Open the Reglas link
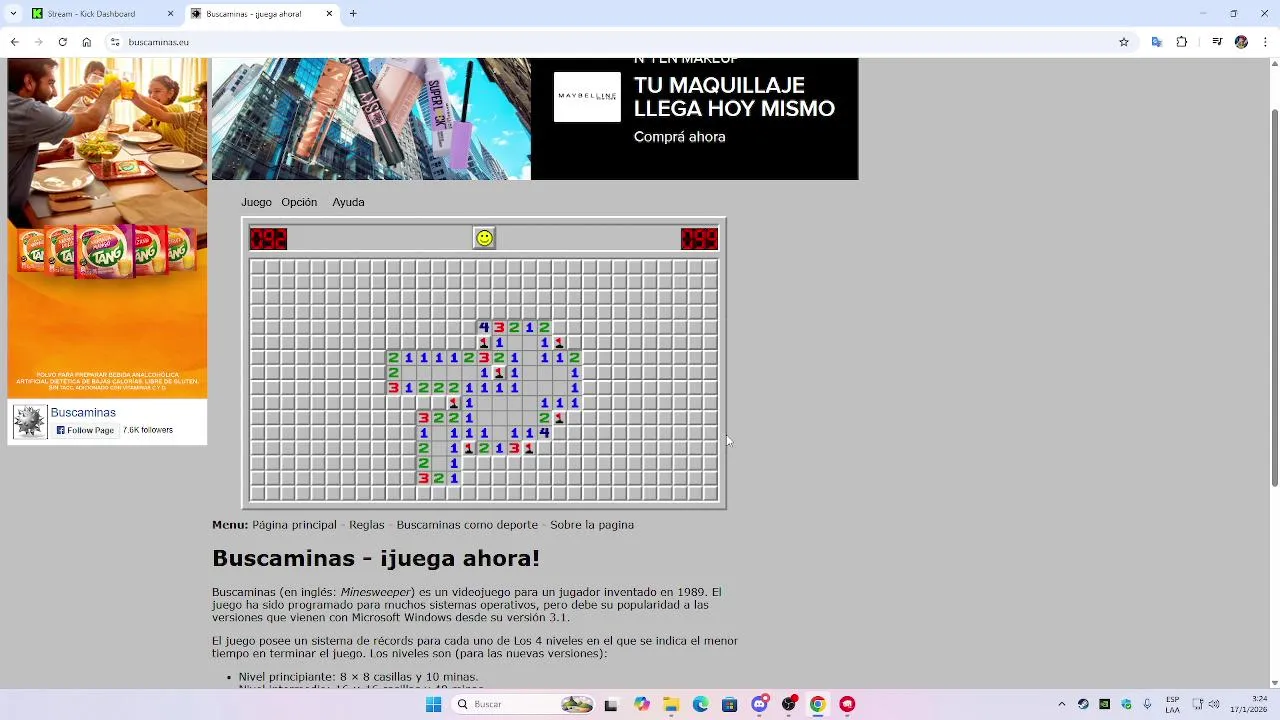The width and height of the screenshot is (1280, 720). (367, 524)
